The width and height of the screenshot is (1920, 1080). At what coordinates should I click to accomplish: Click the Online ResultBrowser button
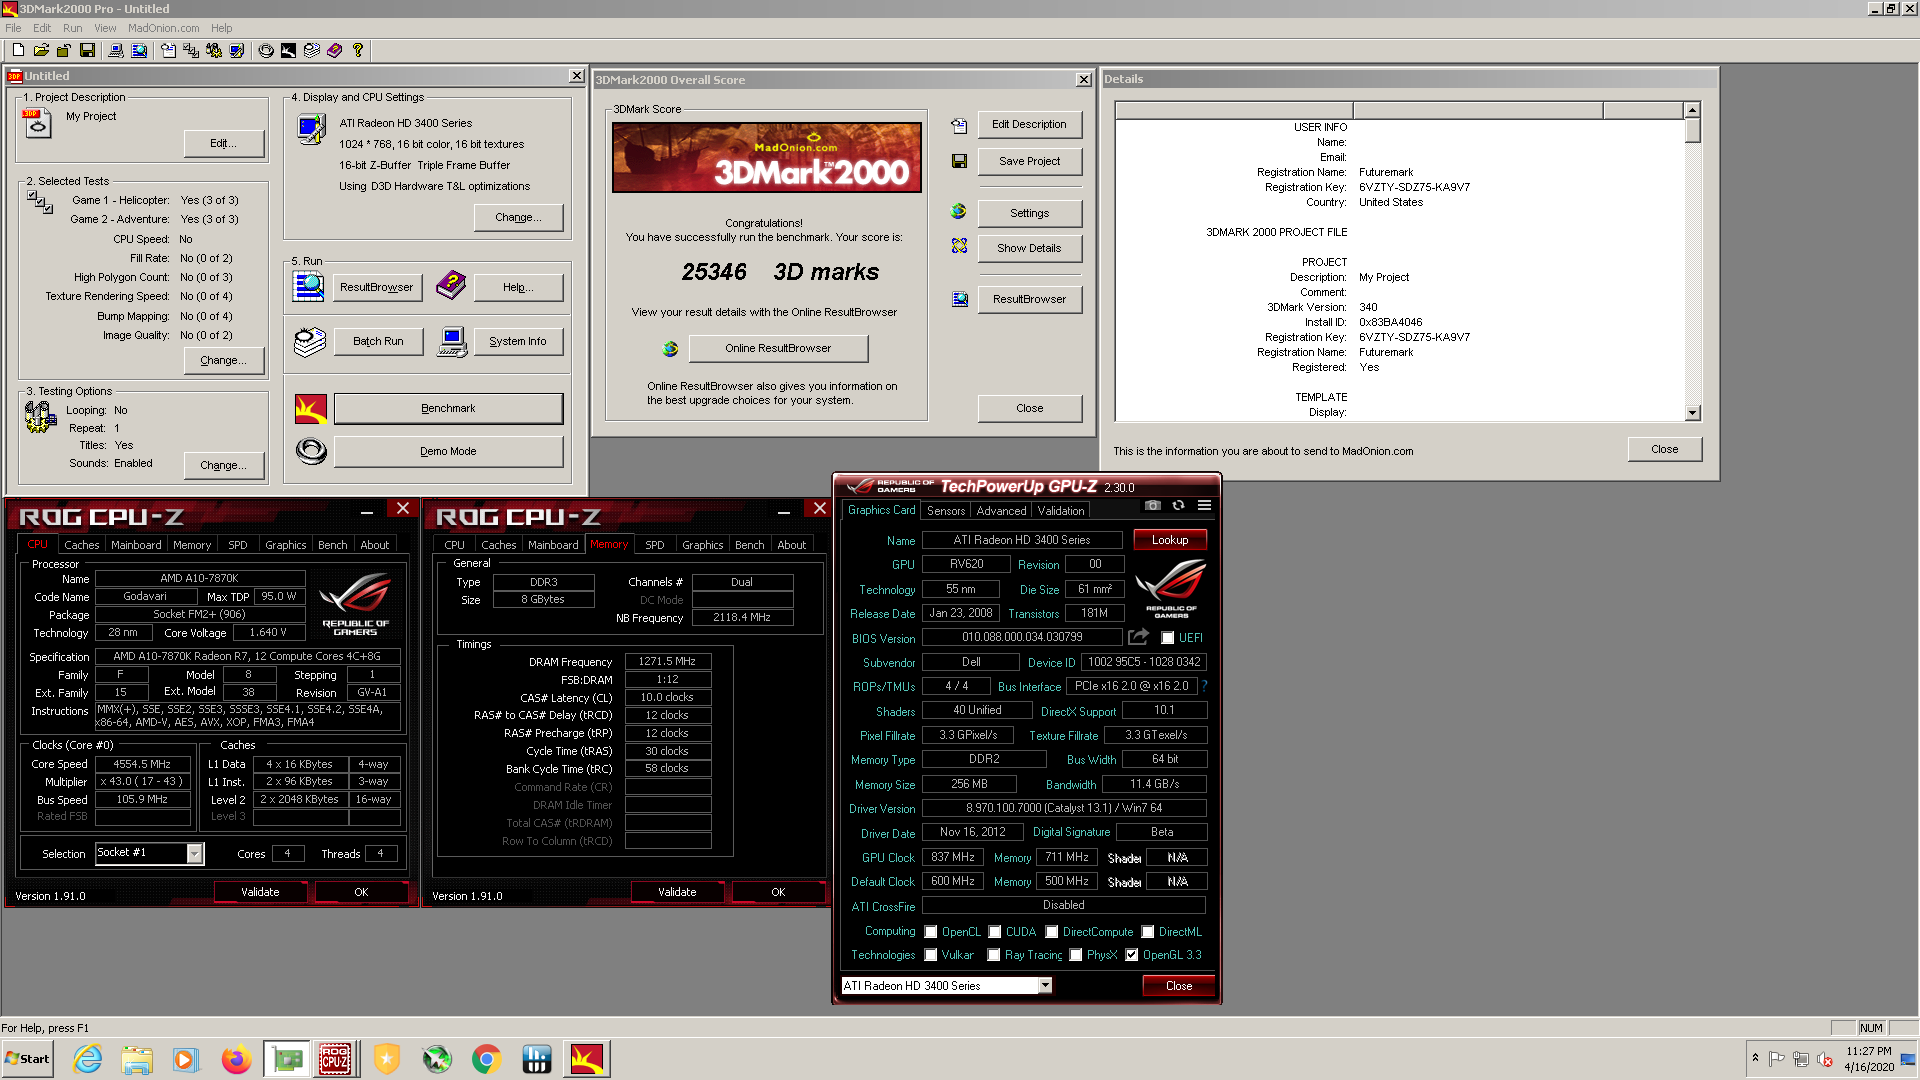coord(778,348)
